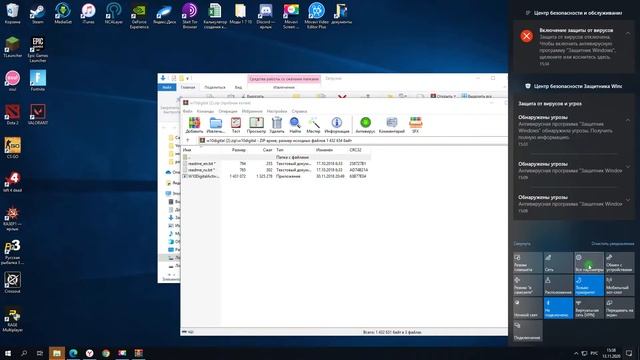Run the Тест archive test tool

236,125
